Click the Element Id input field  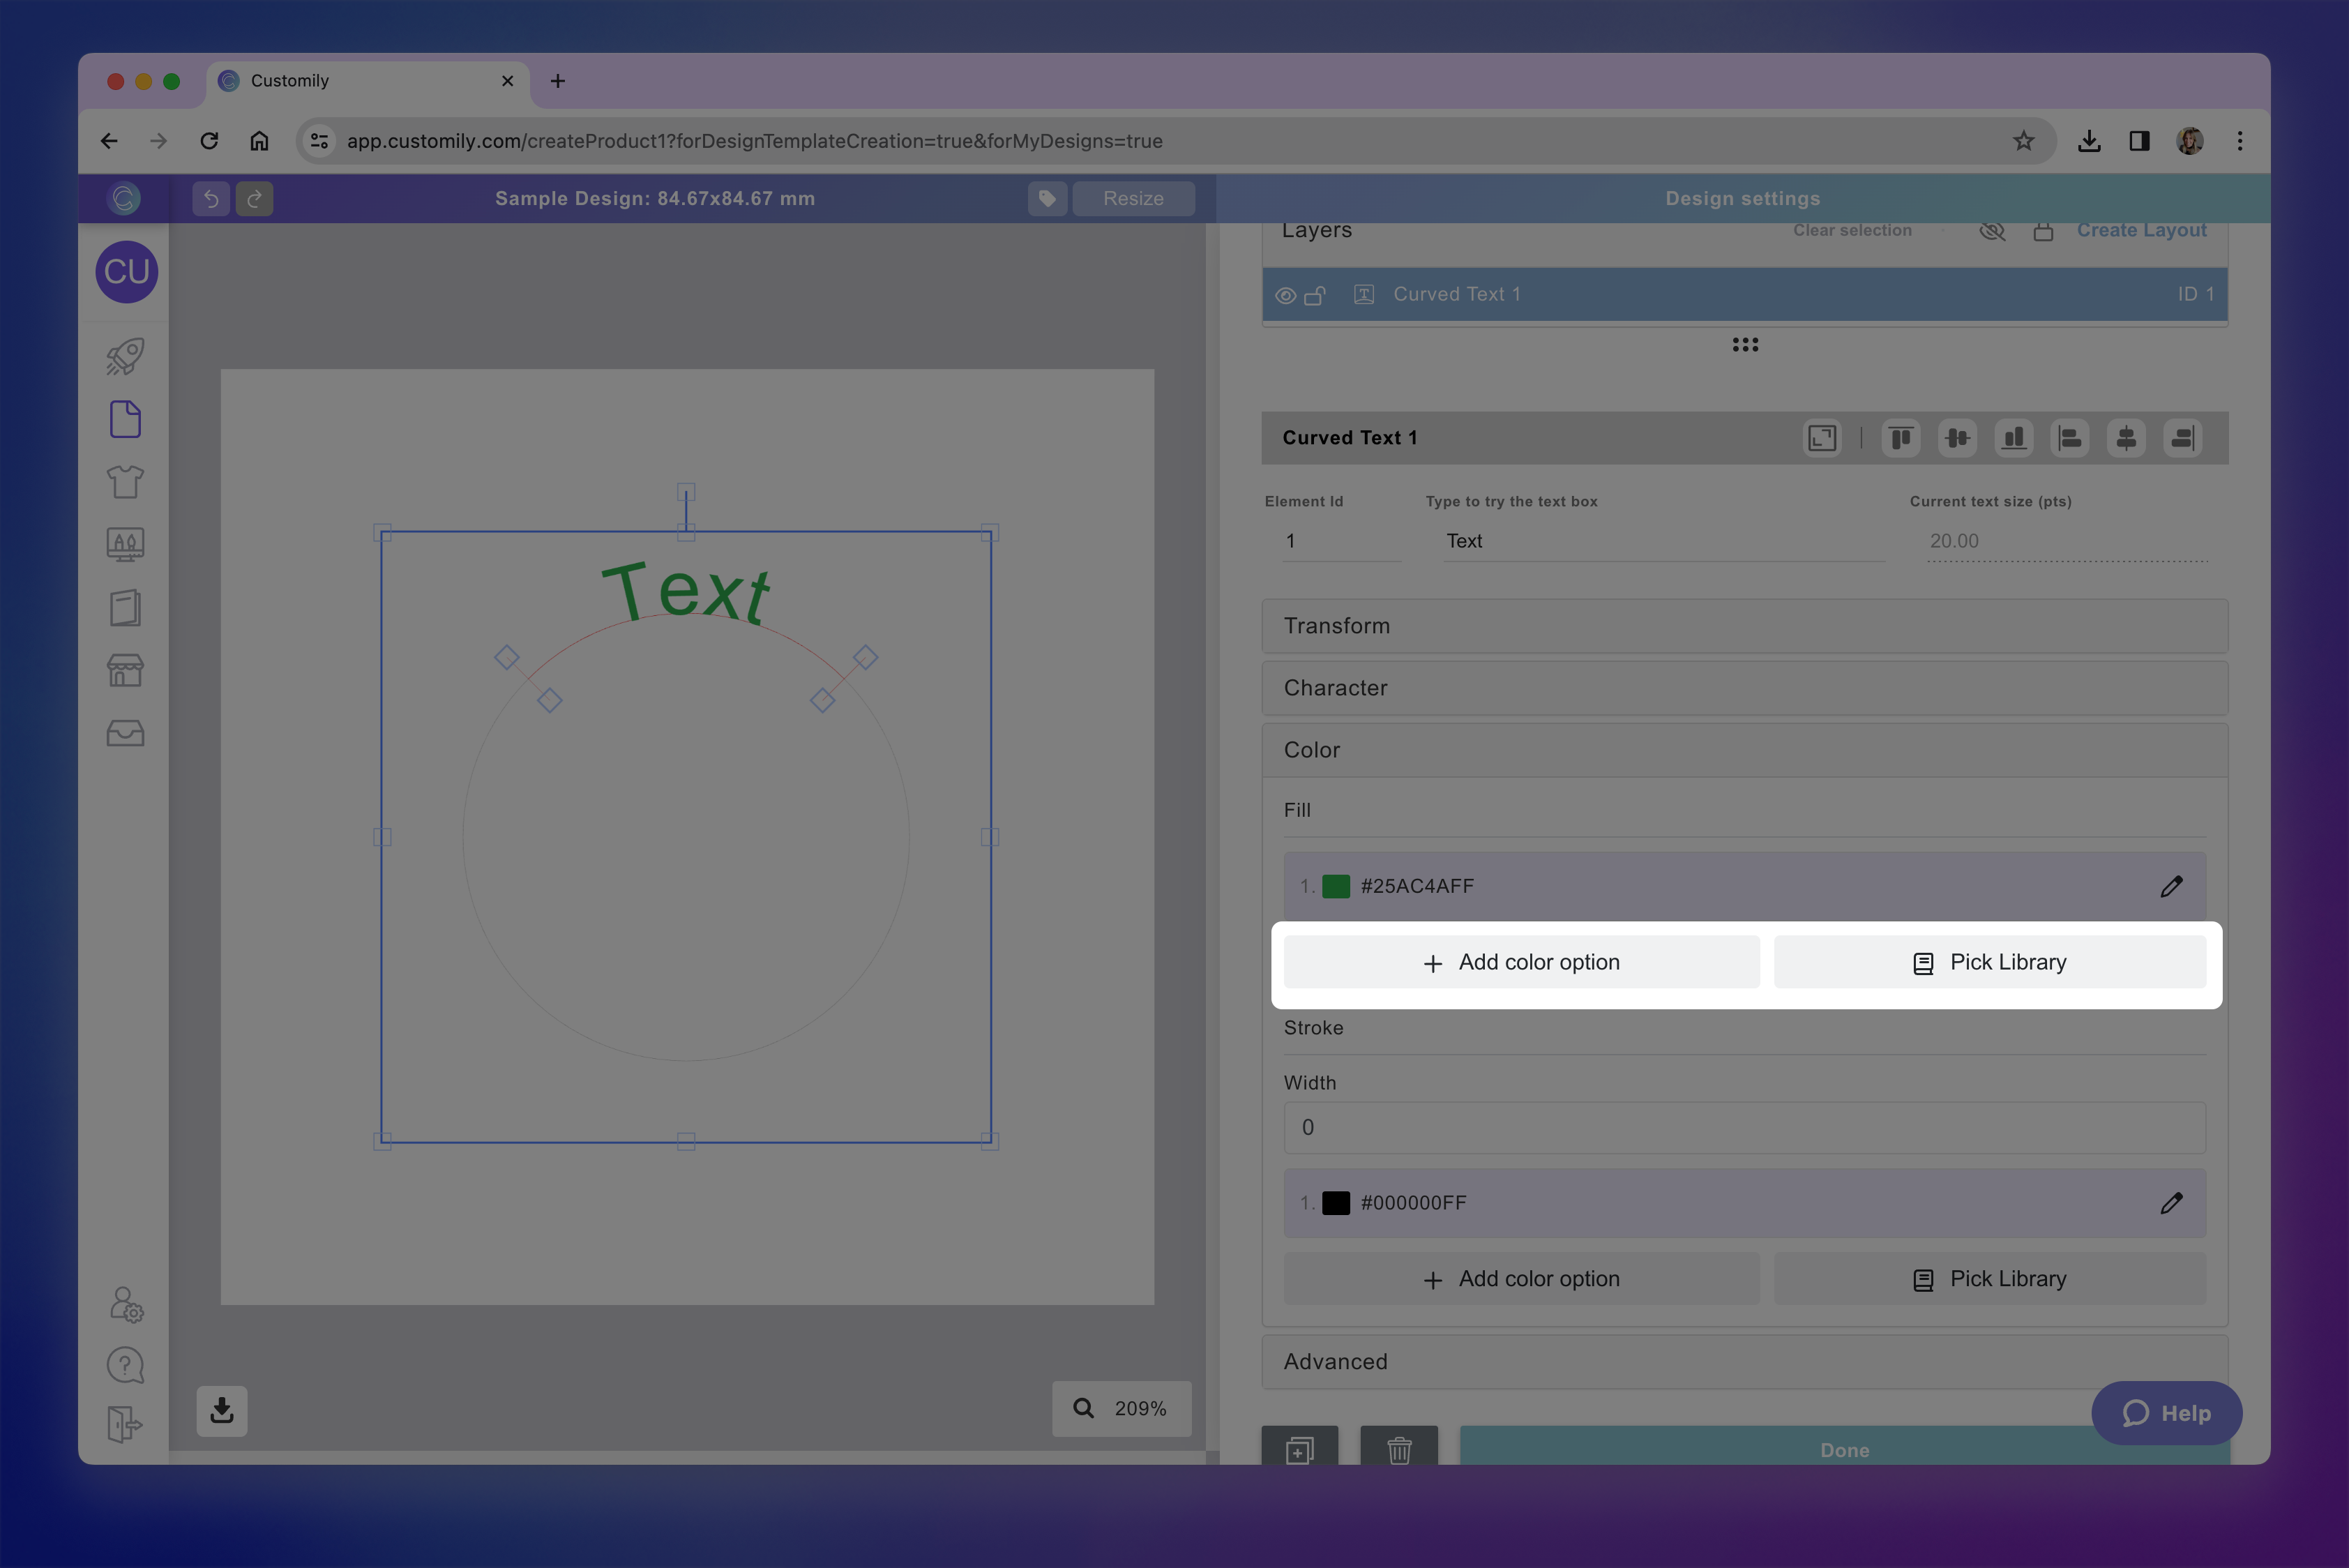1342,541
